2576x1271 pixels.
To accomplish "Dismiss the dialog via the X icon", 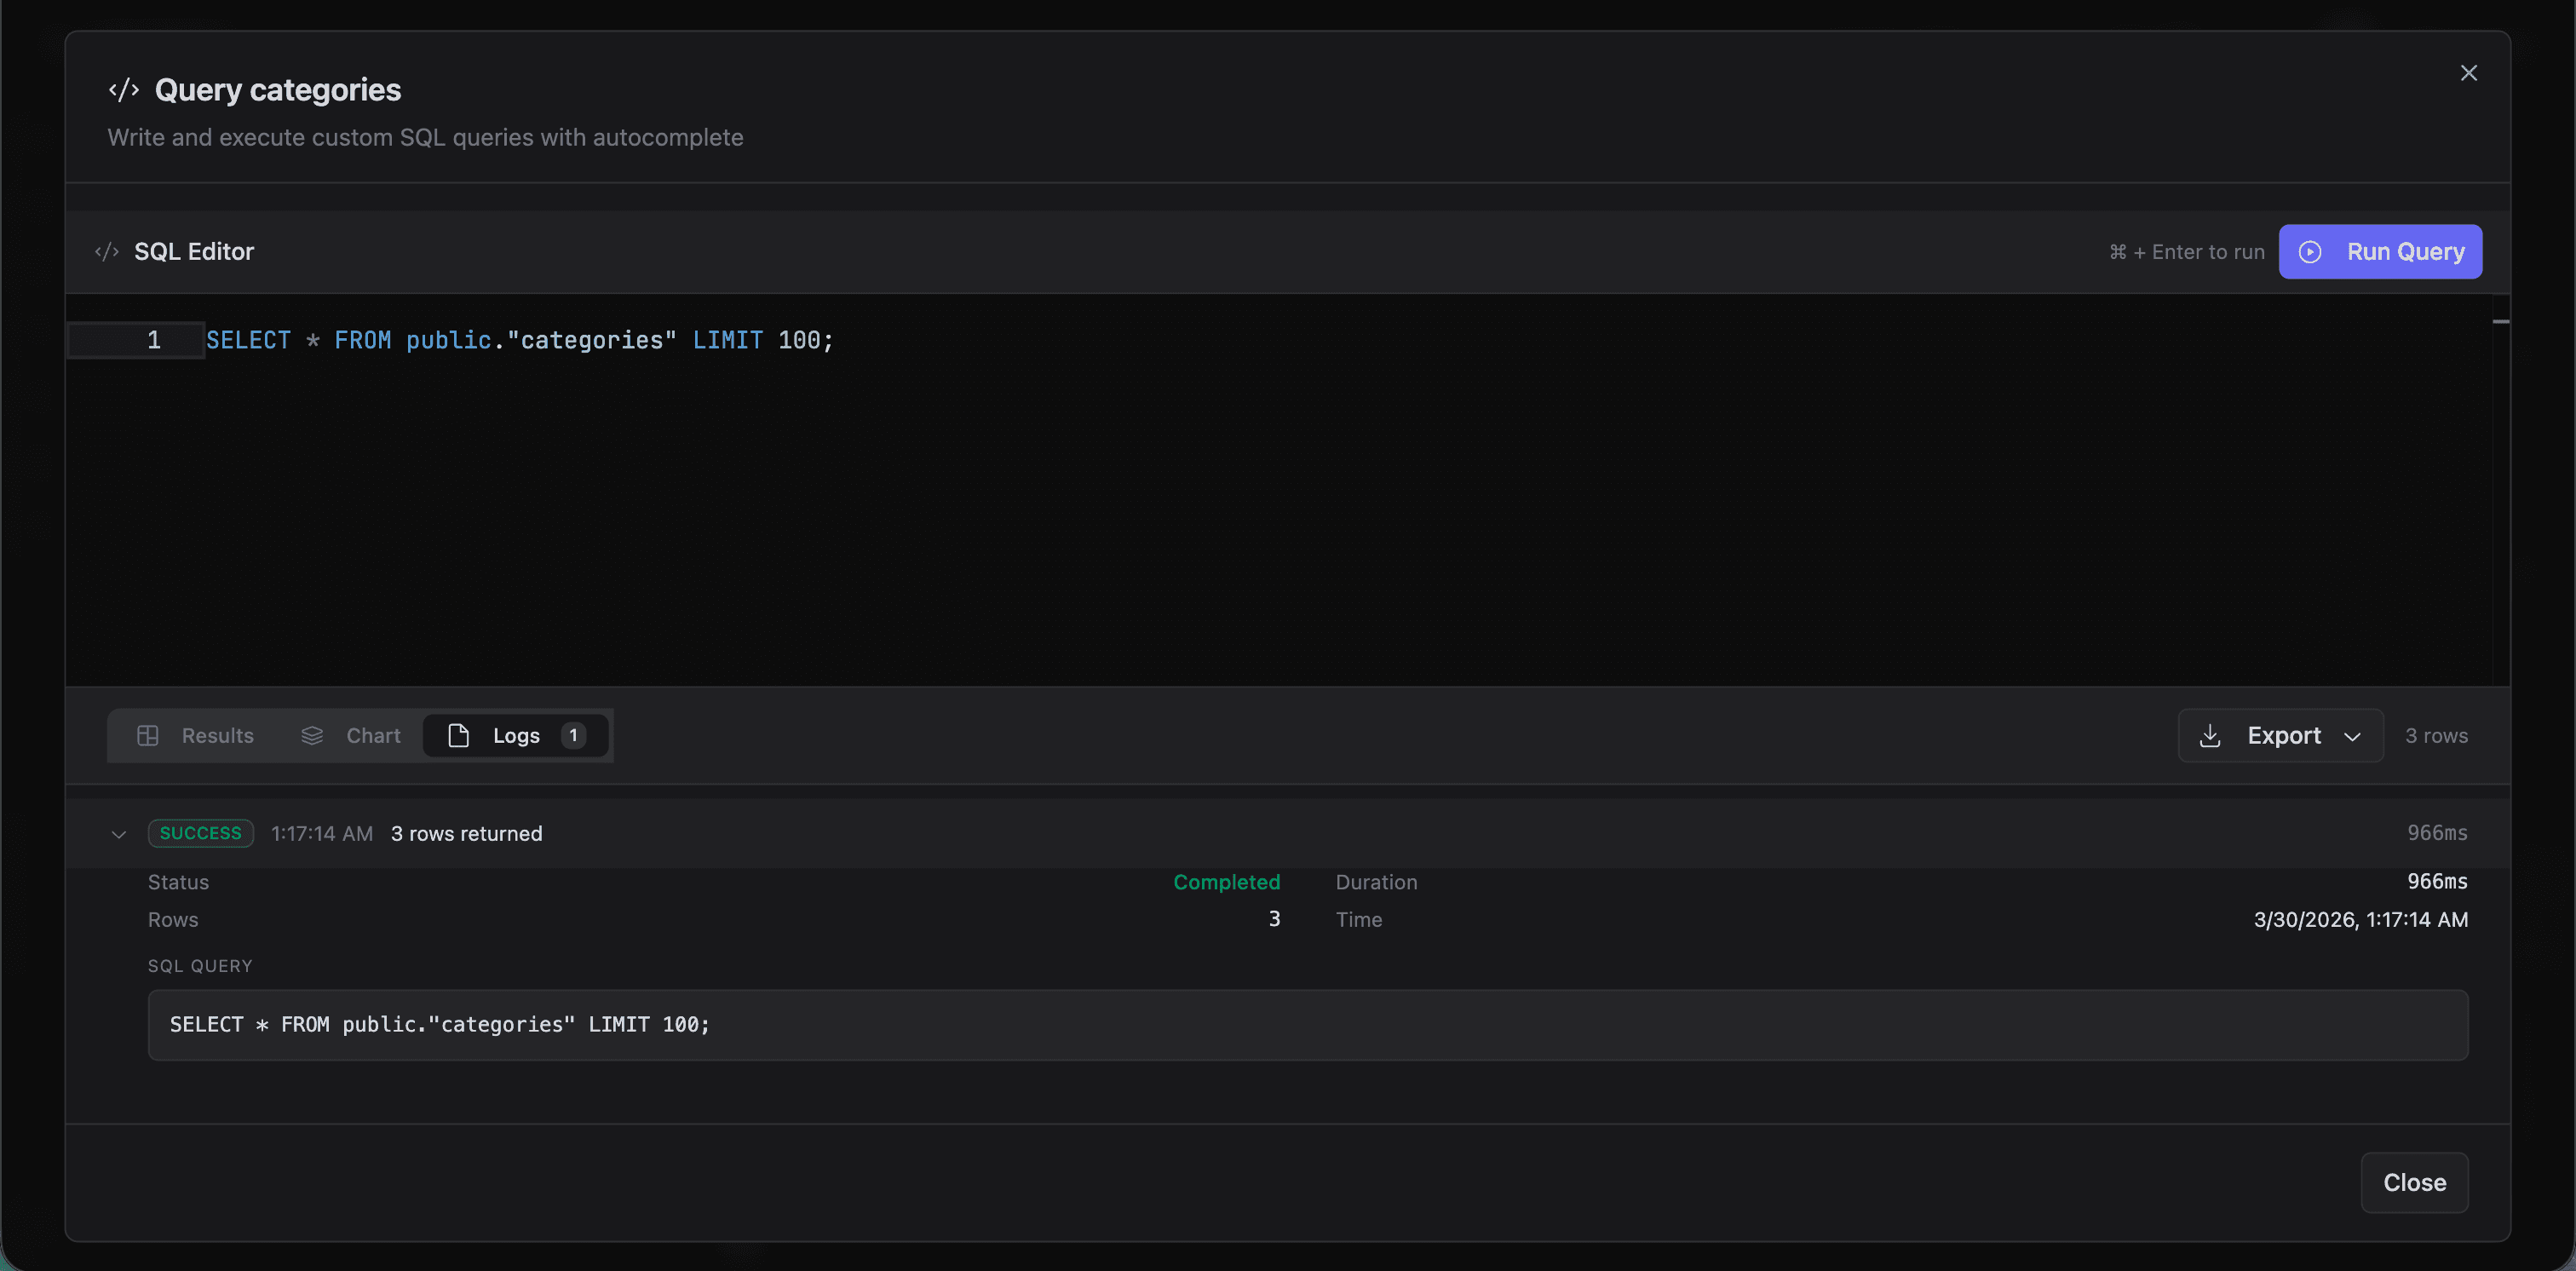I will pyautogui.click(x=2469, y=72).
